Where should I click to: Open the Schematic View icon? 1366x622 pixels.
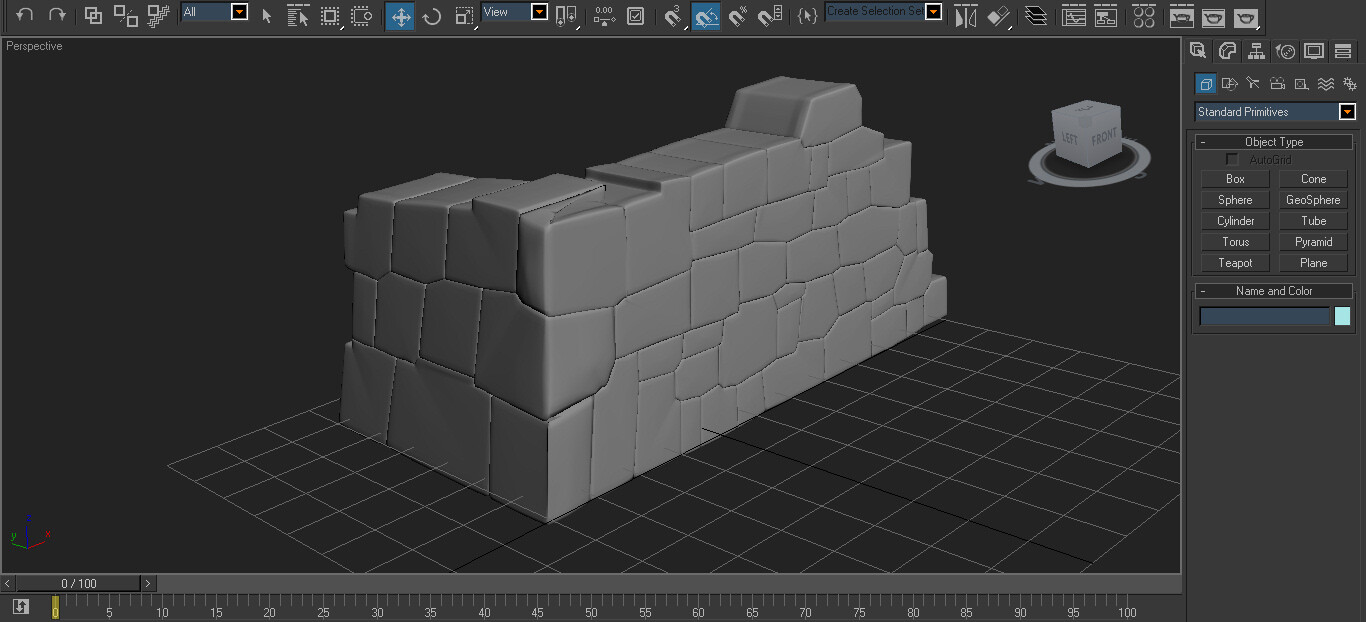(x=1106, y=16)
